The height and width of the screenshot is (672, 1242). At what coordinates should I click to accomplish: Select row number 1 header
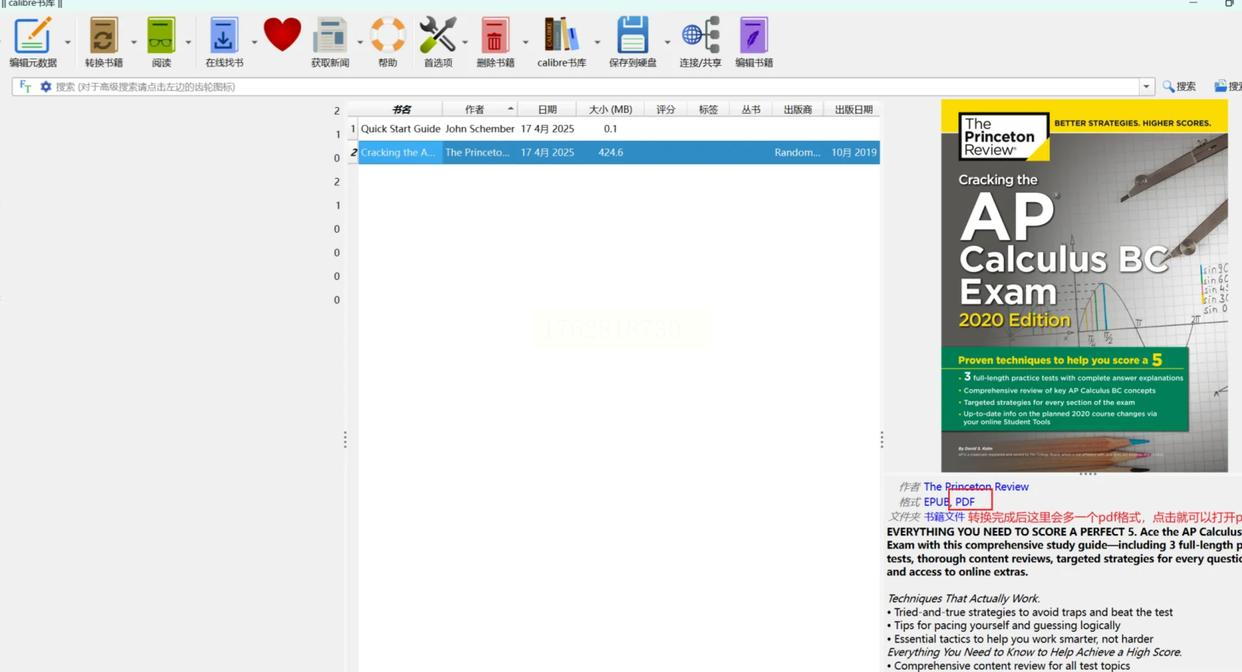[x=353, y=129]
